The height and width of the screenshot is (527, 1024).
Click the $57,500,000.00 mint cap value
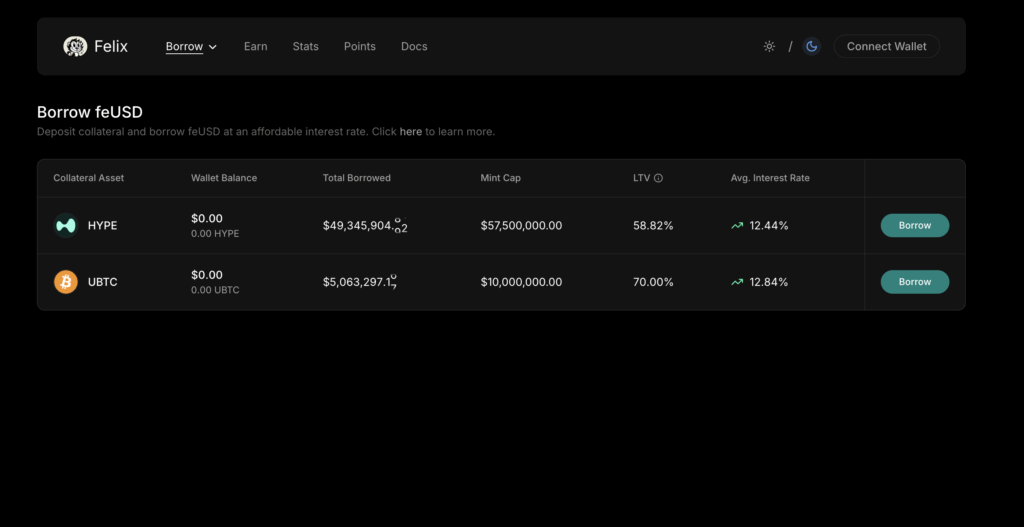pos(521,226)
